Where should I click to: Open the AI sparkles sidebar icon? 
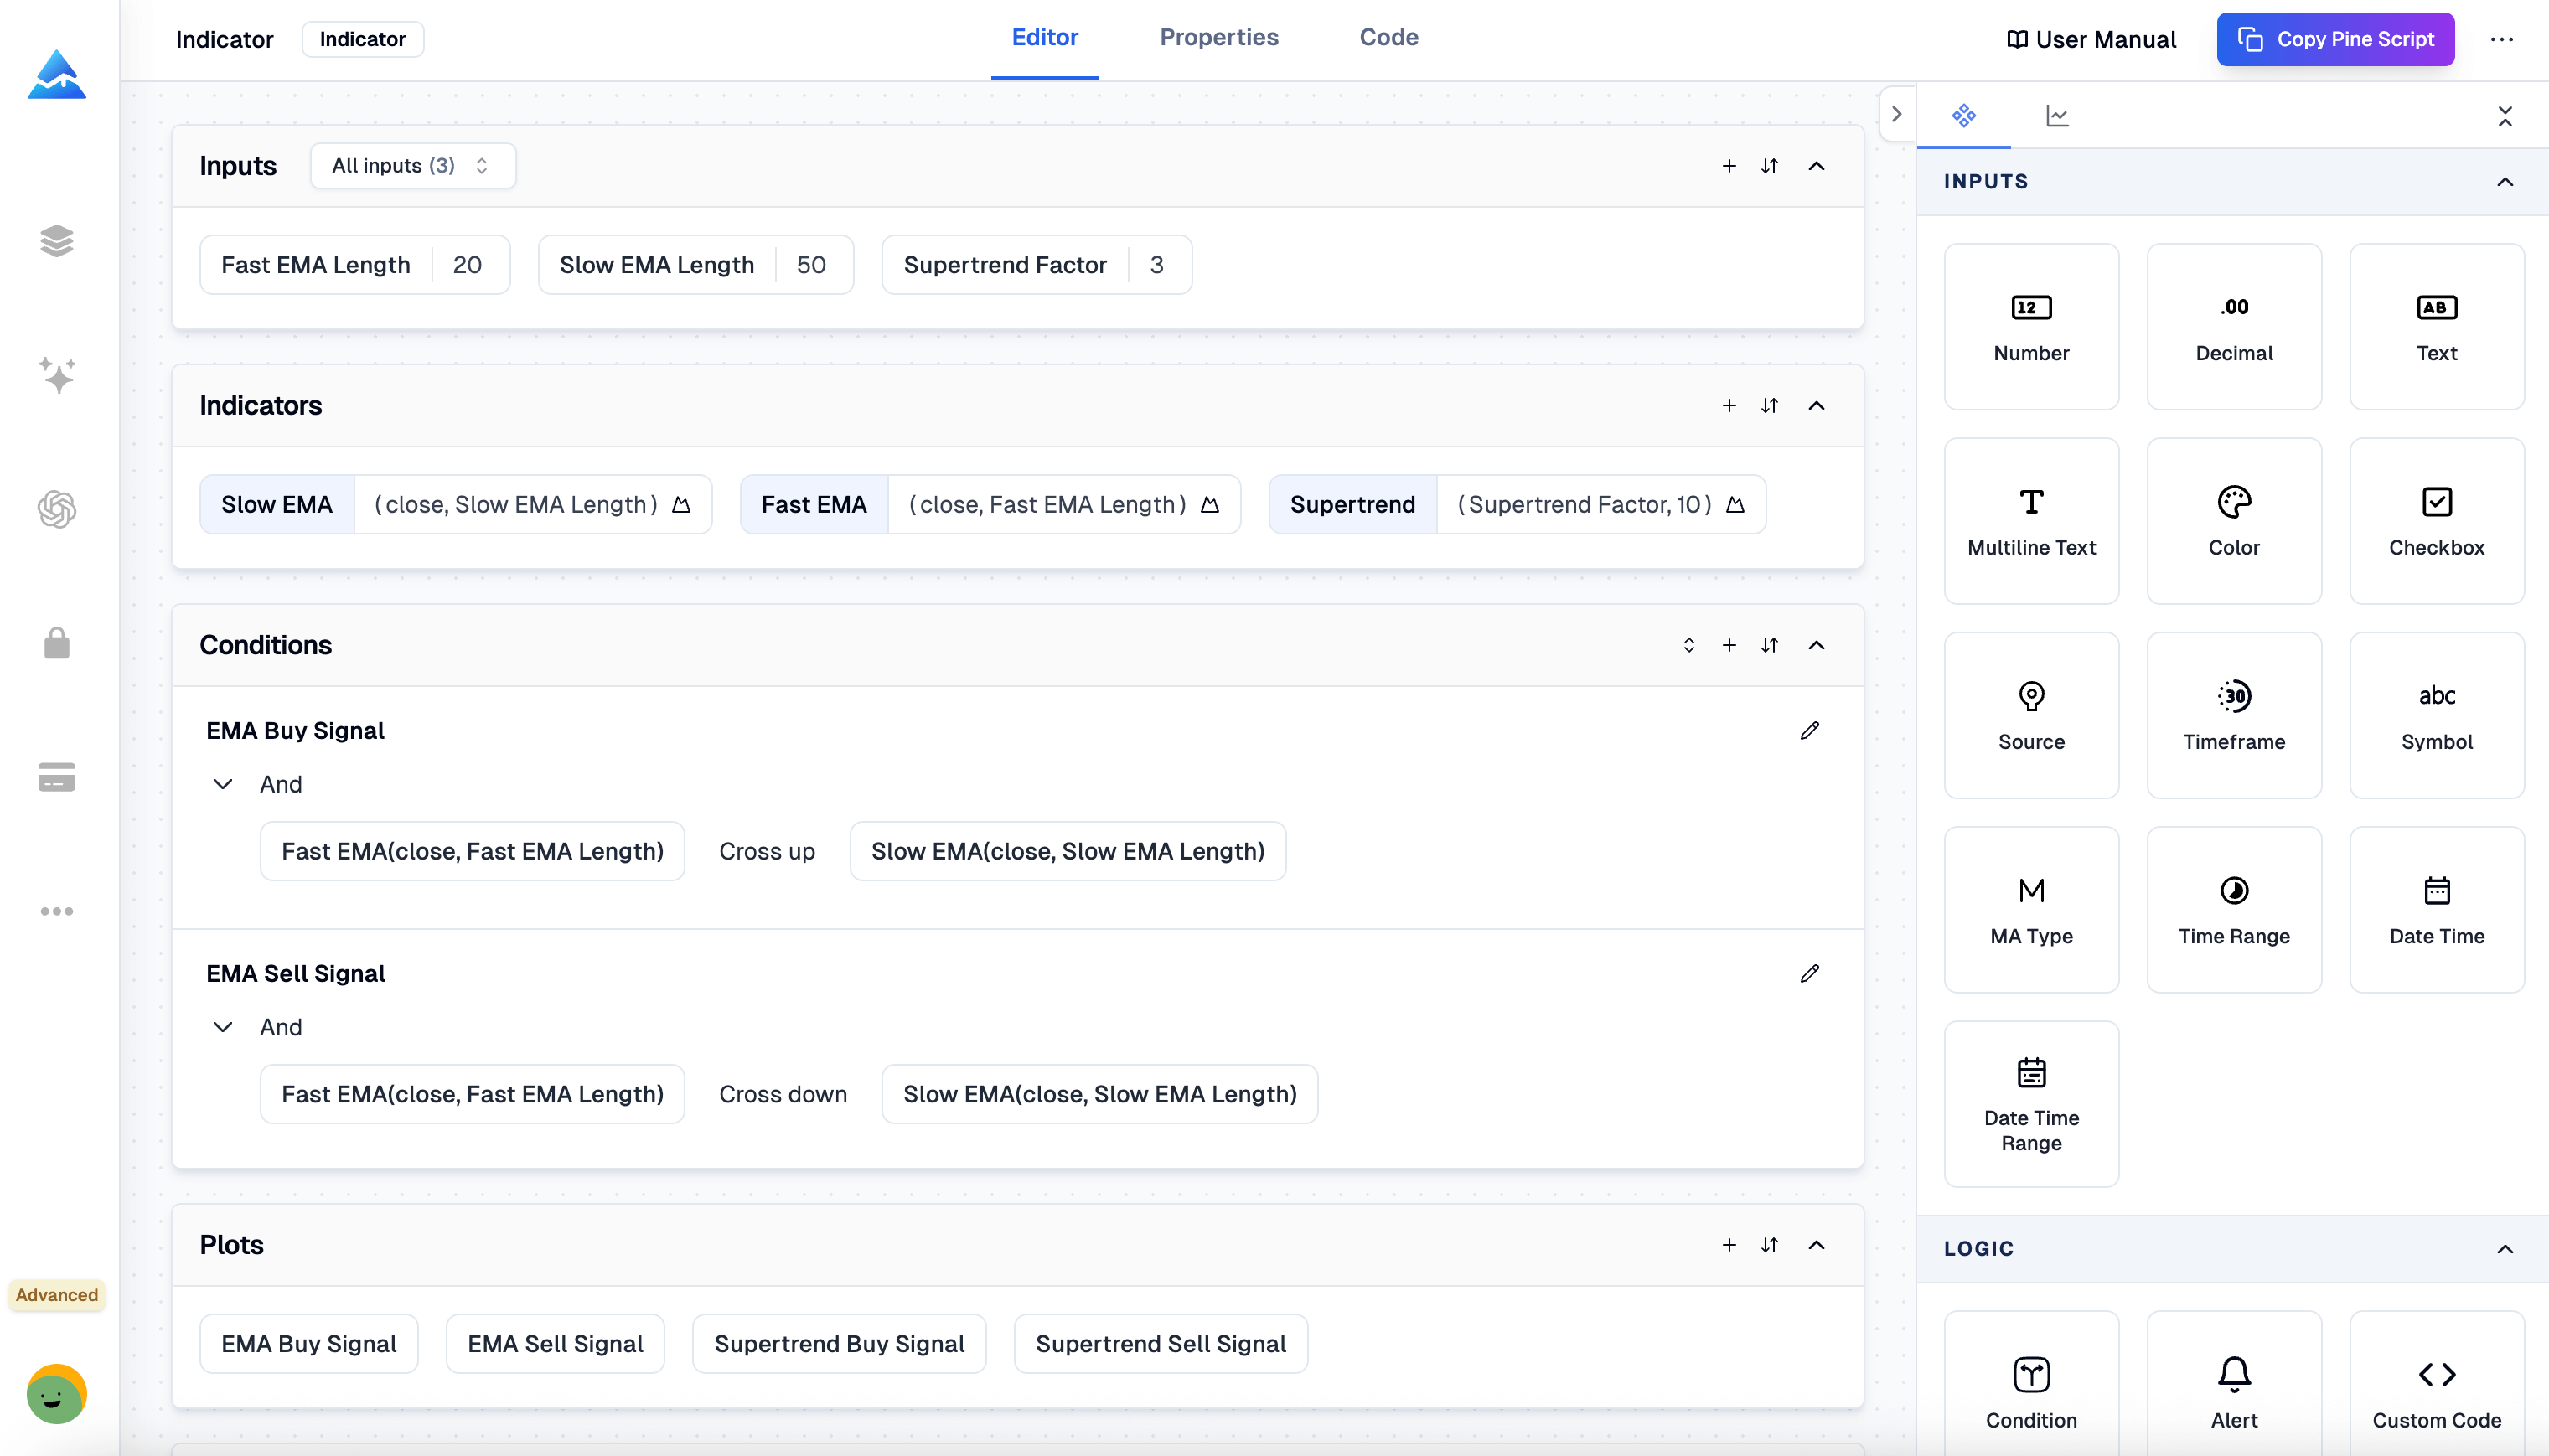pos(57,375)
